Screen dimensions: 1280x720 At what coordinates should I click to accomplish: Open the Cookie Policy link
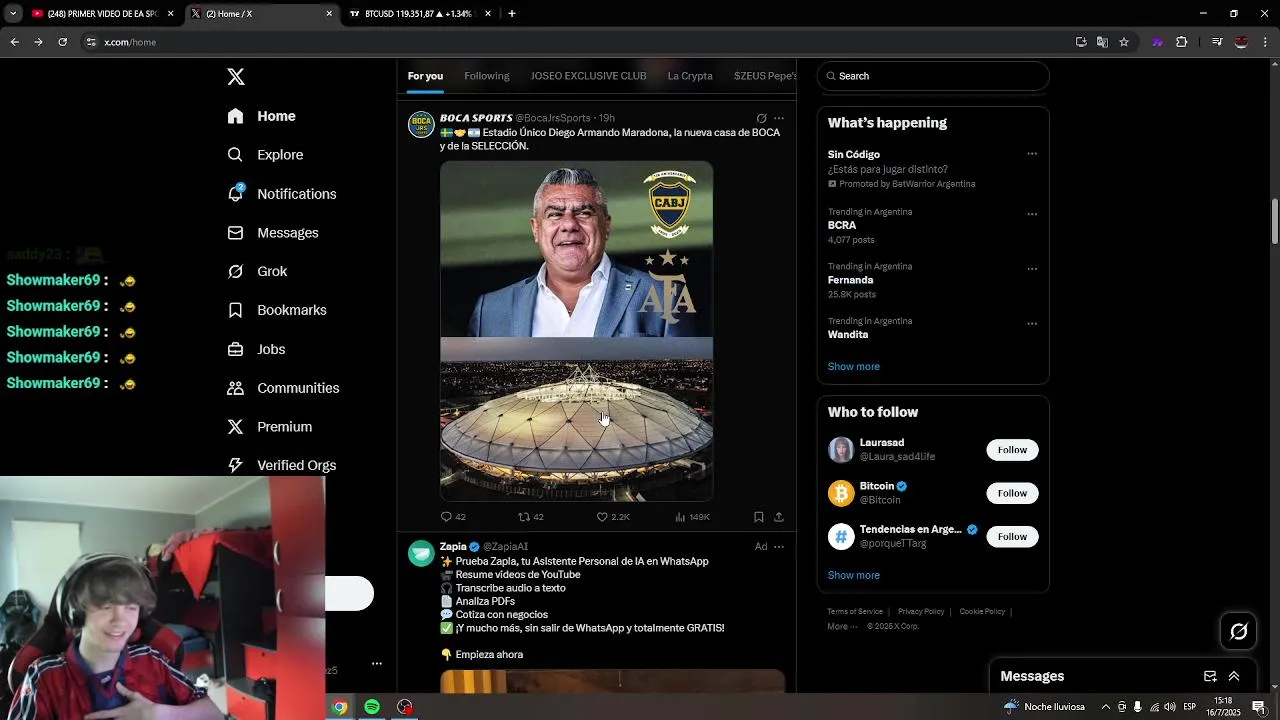tap(982, 611)
